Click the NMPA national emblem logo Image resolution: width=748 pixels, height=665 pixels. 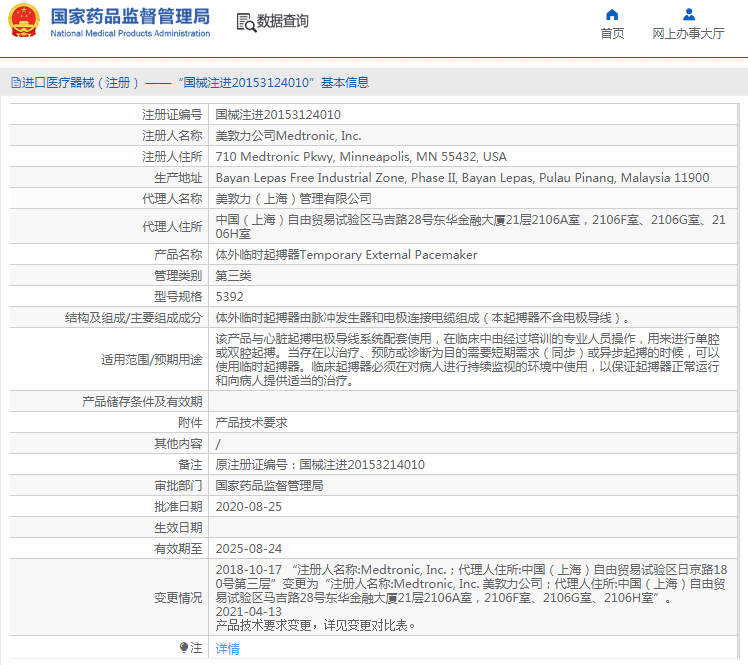coord(25,21)
